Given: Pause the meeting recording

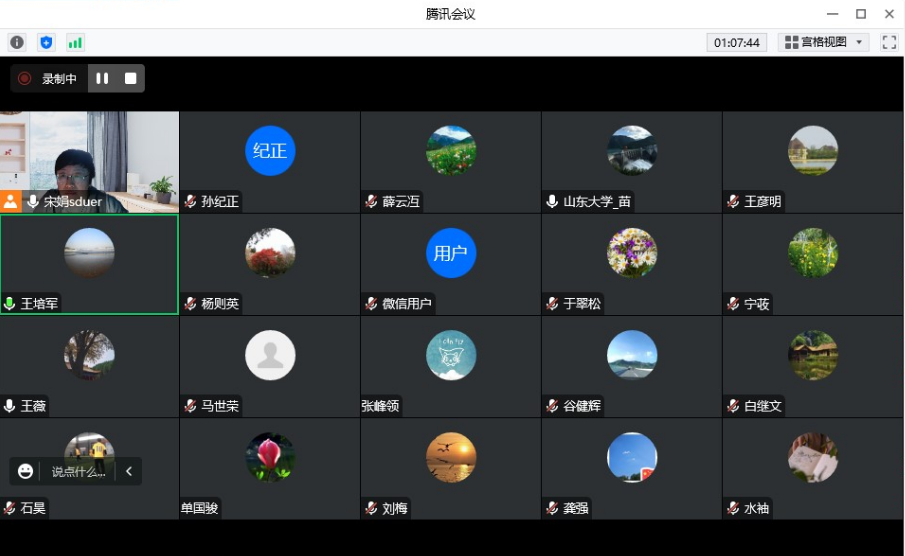Looking at the screenshot, I should tap(102, 79).
